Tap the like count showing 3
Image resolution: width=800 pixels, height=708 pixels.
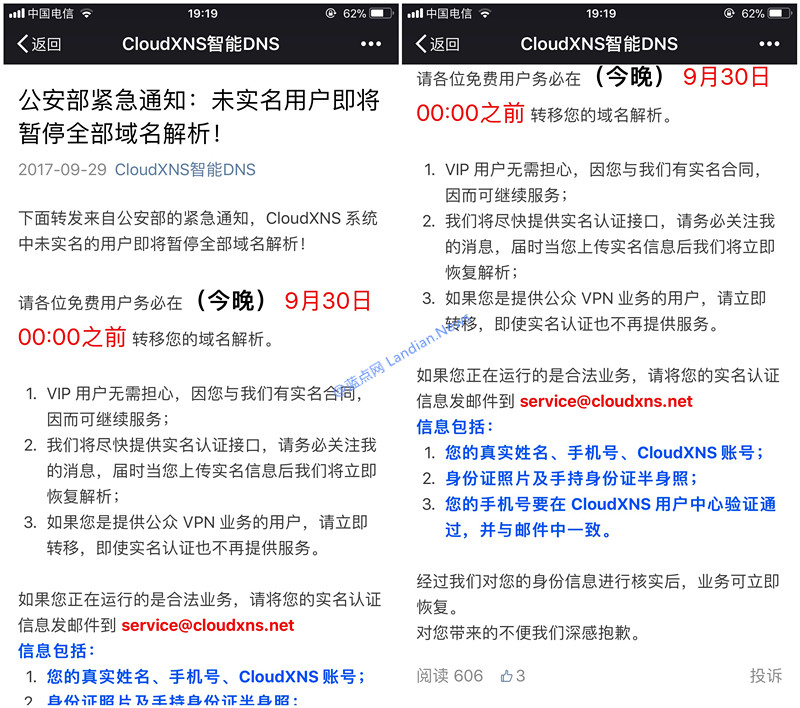pyautogui.click(x=520, y=676)
